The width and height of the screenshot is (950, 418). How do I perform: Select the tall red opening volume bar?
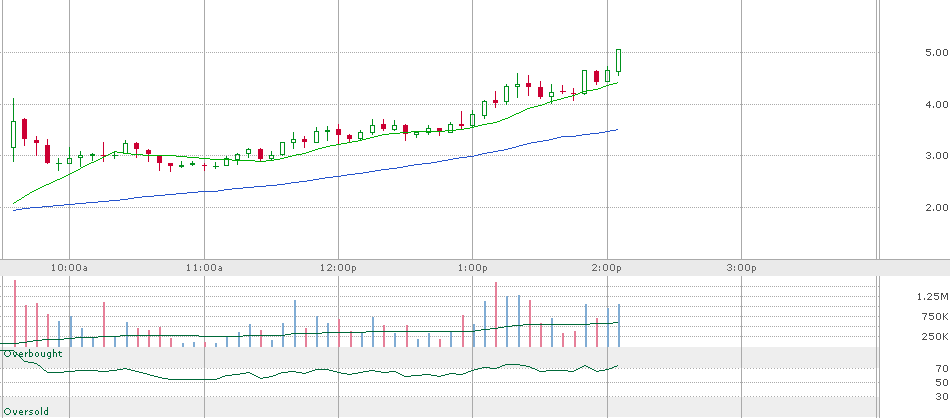(15, 313)
